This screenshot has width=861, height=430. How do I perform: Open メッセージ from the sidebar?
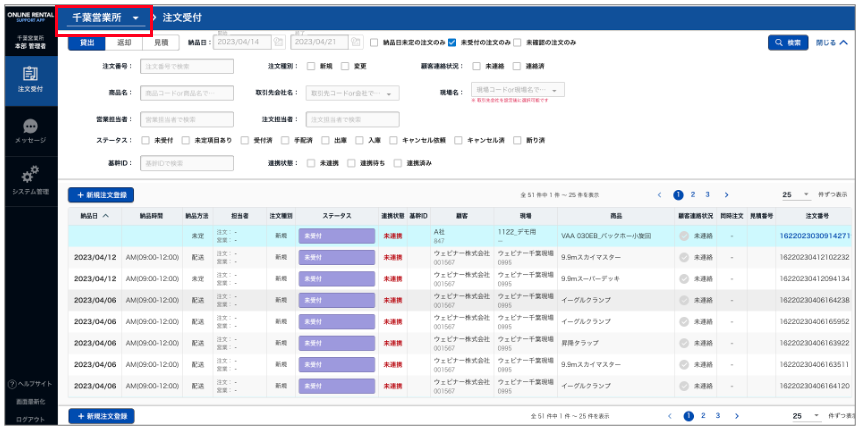coord(29,131)
